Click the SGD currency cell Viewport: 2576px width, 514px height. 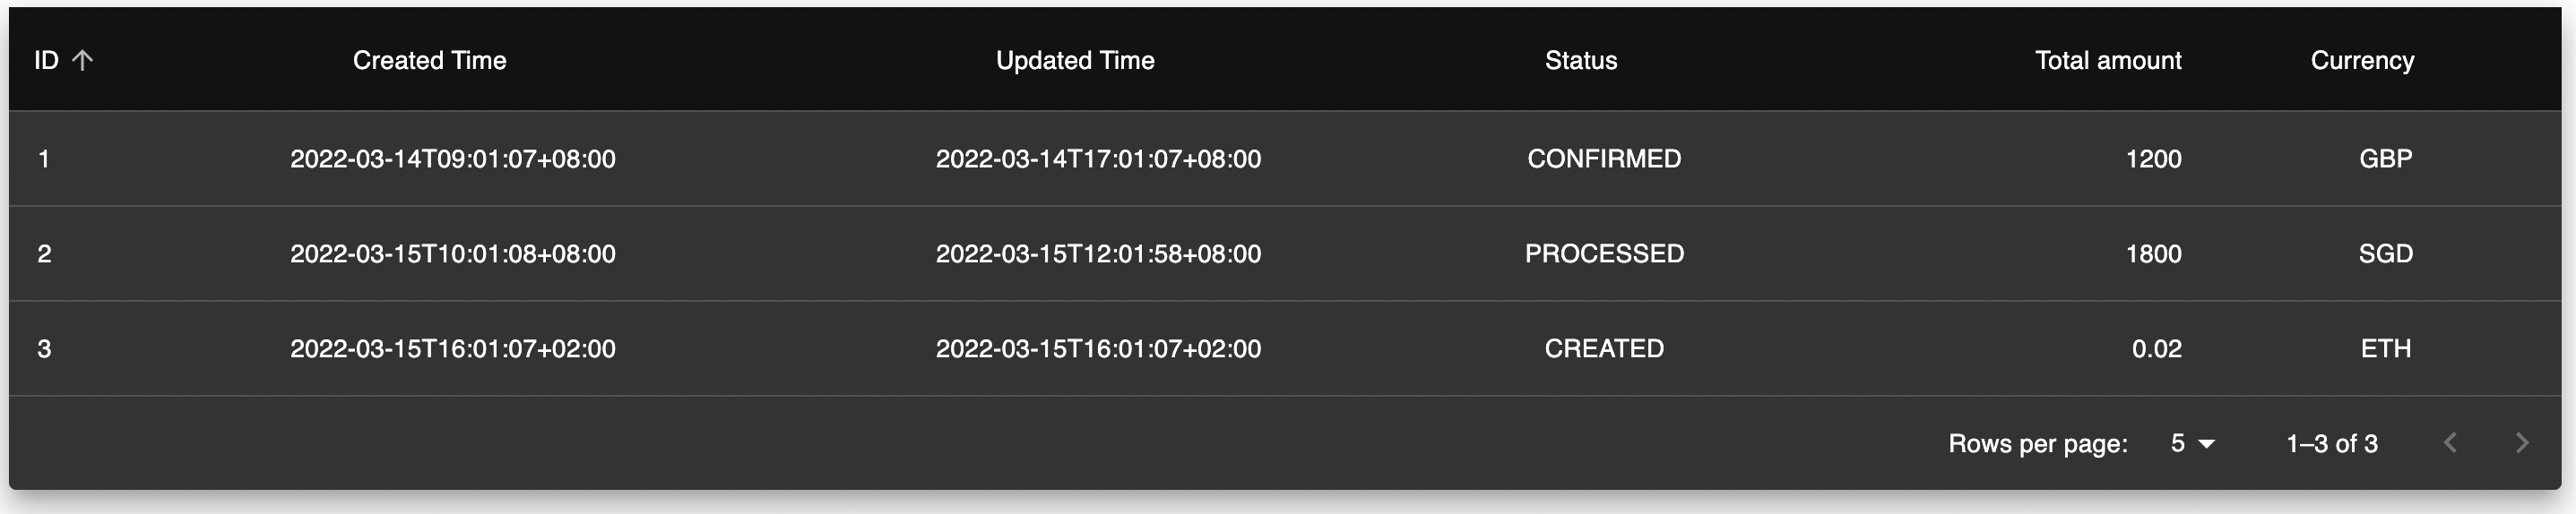tap(2385, 254)
